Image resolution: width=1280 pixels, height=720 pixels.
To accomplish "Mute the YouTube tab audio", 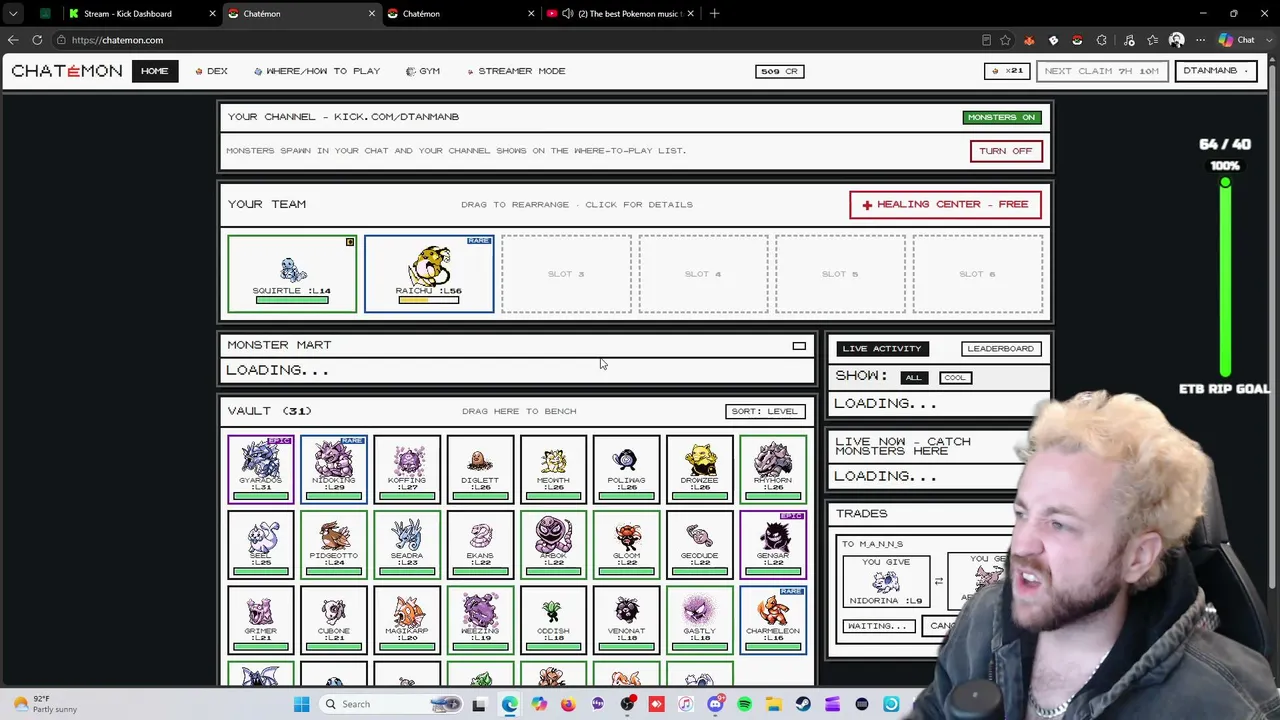I will point(568,14).
